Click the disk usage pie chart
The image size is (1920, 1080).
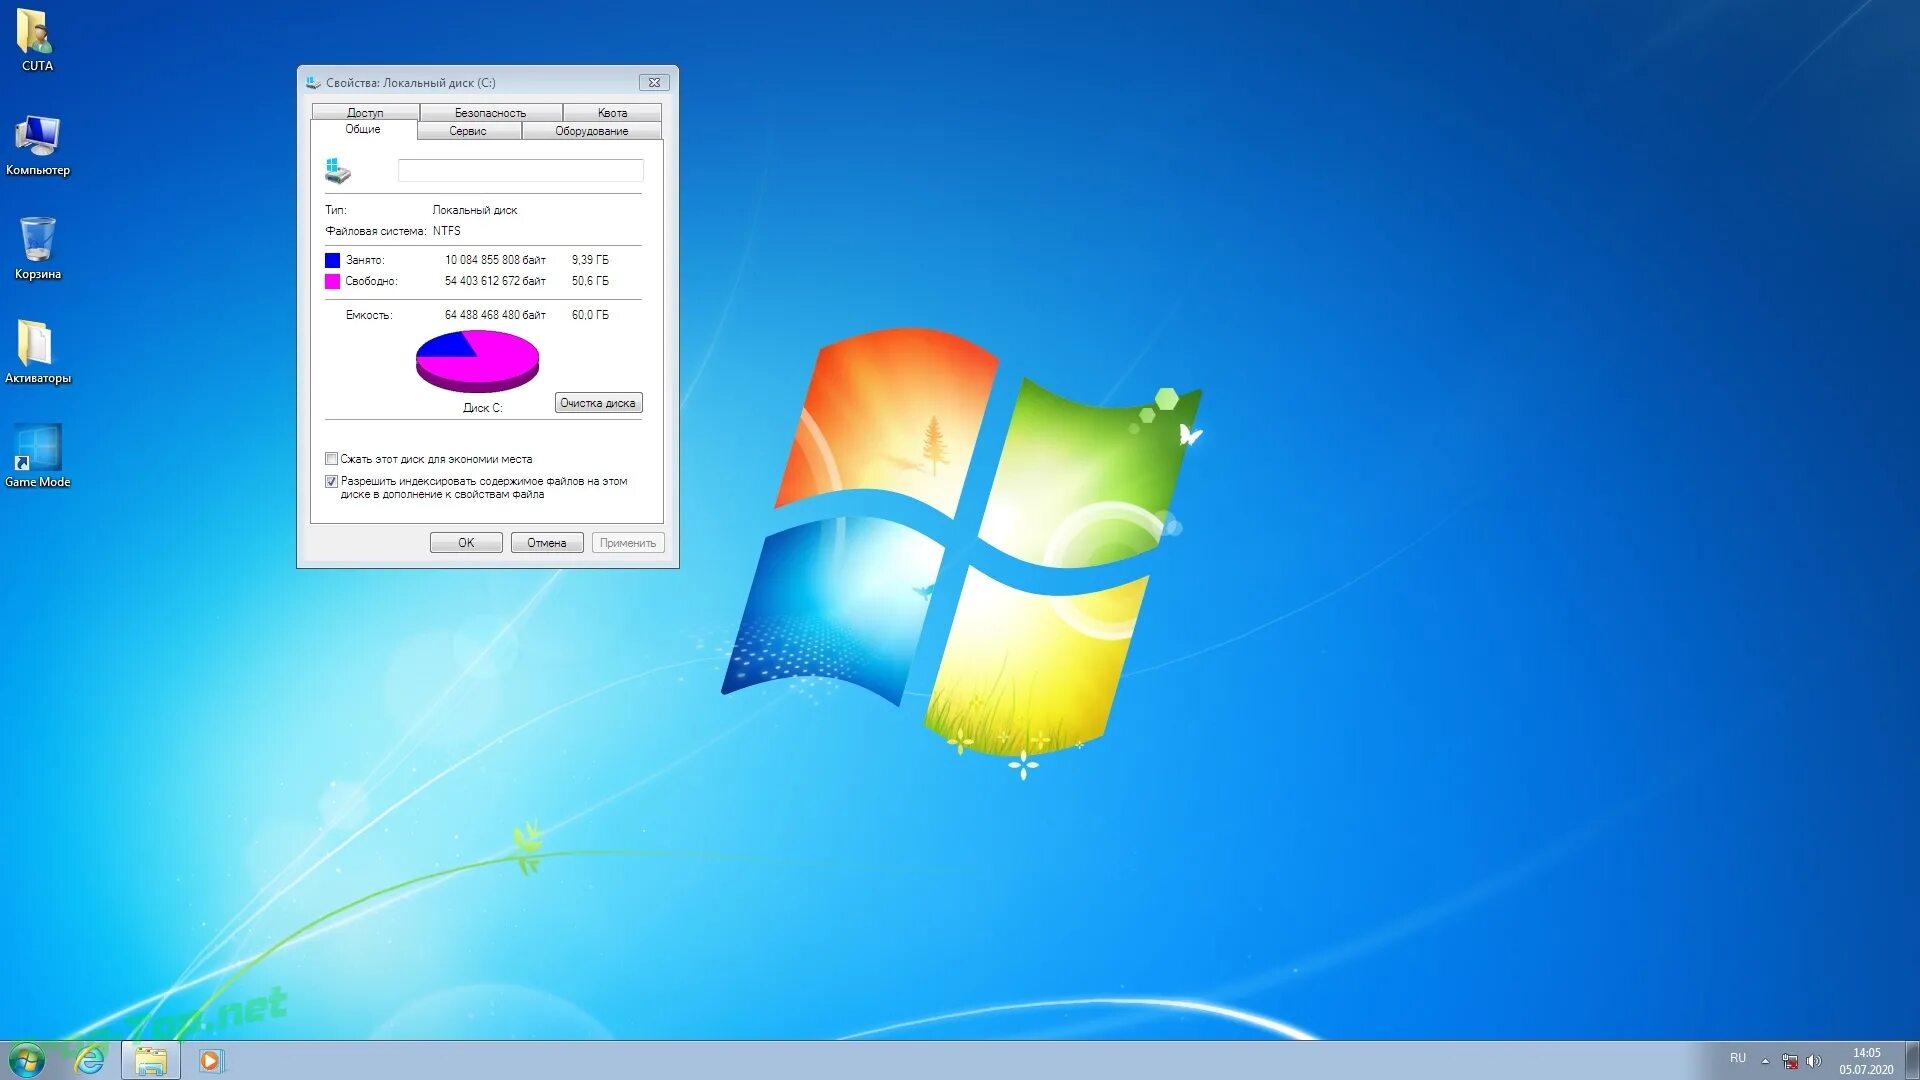pos(477,360)
